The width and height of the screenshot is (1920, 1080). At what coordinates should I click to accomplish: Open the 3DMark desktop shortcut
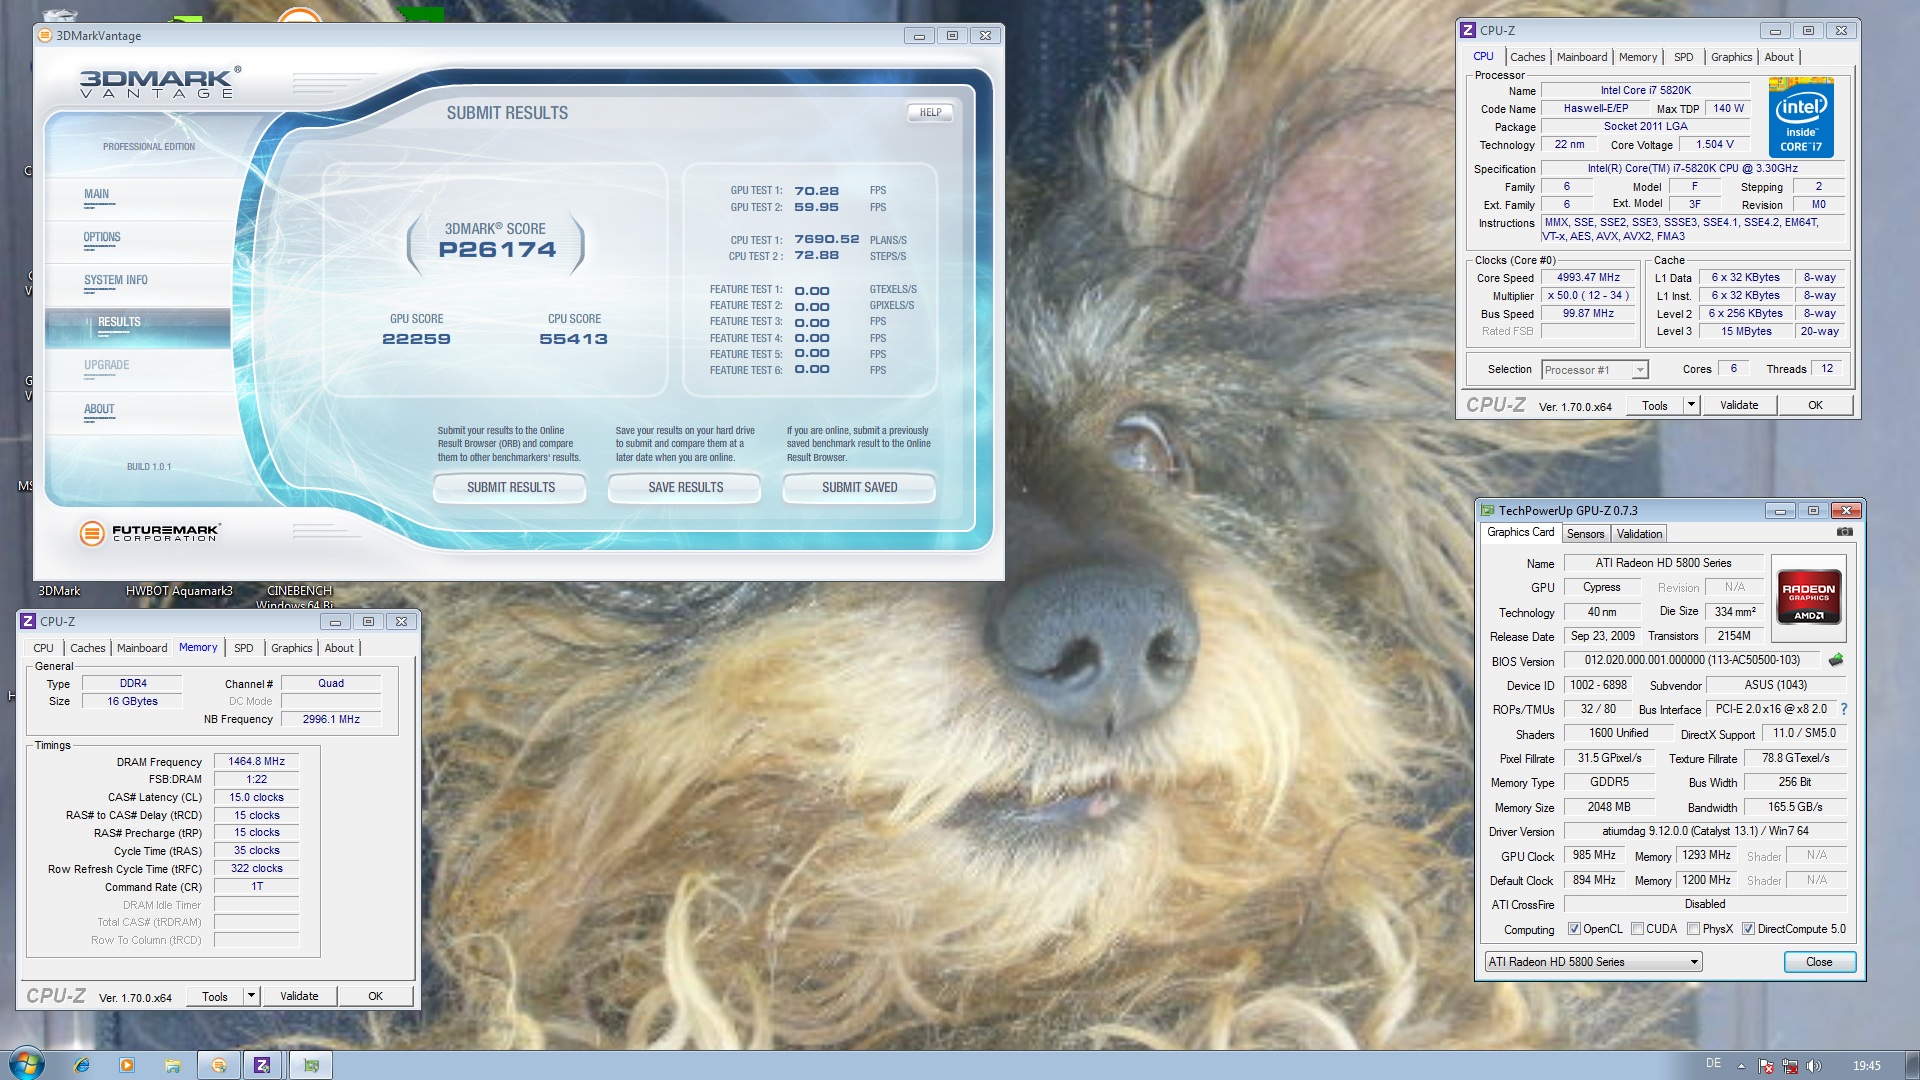click(x=59, y=591)
